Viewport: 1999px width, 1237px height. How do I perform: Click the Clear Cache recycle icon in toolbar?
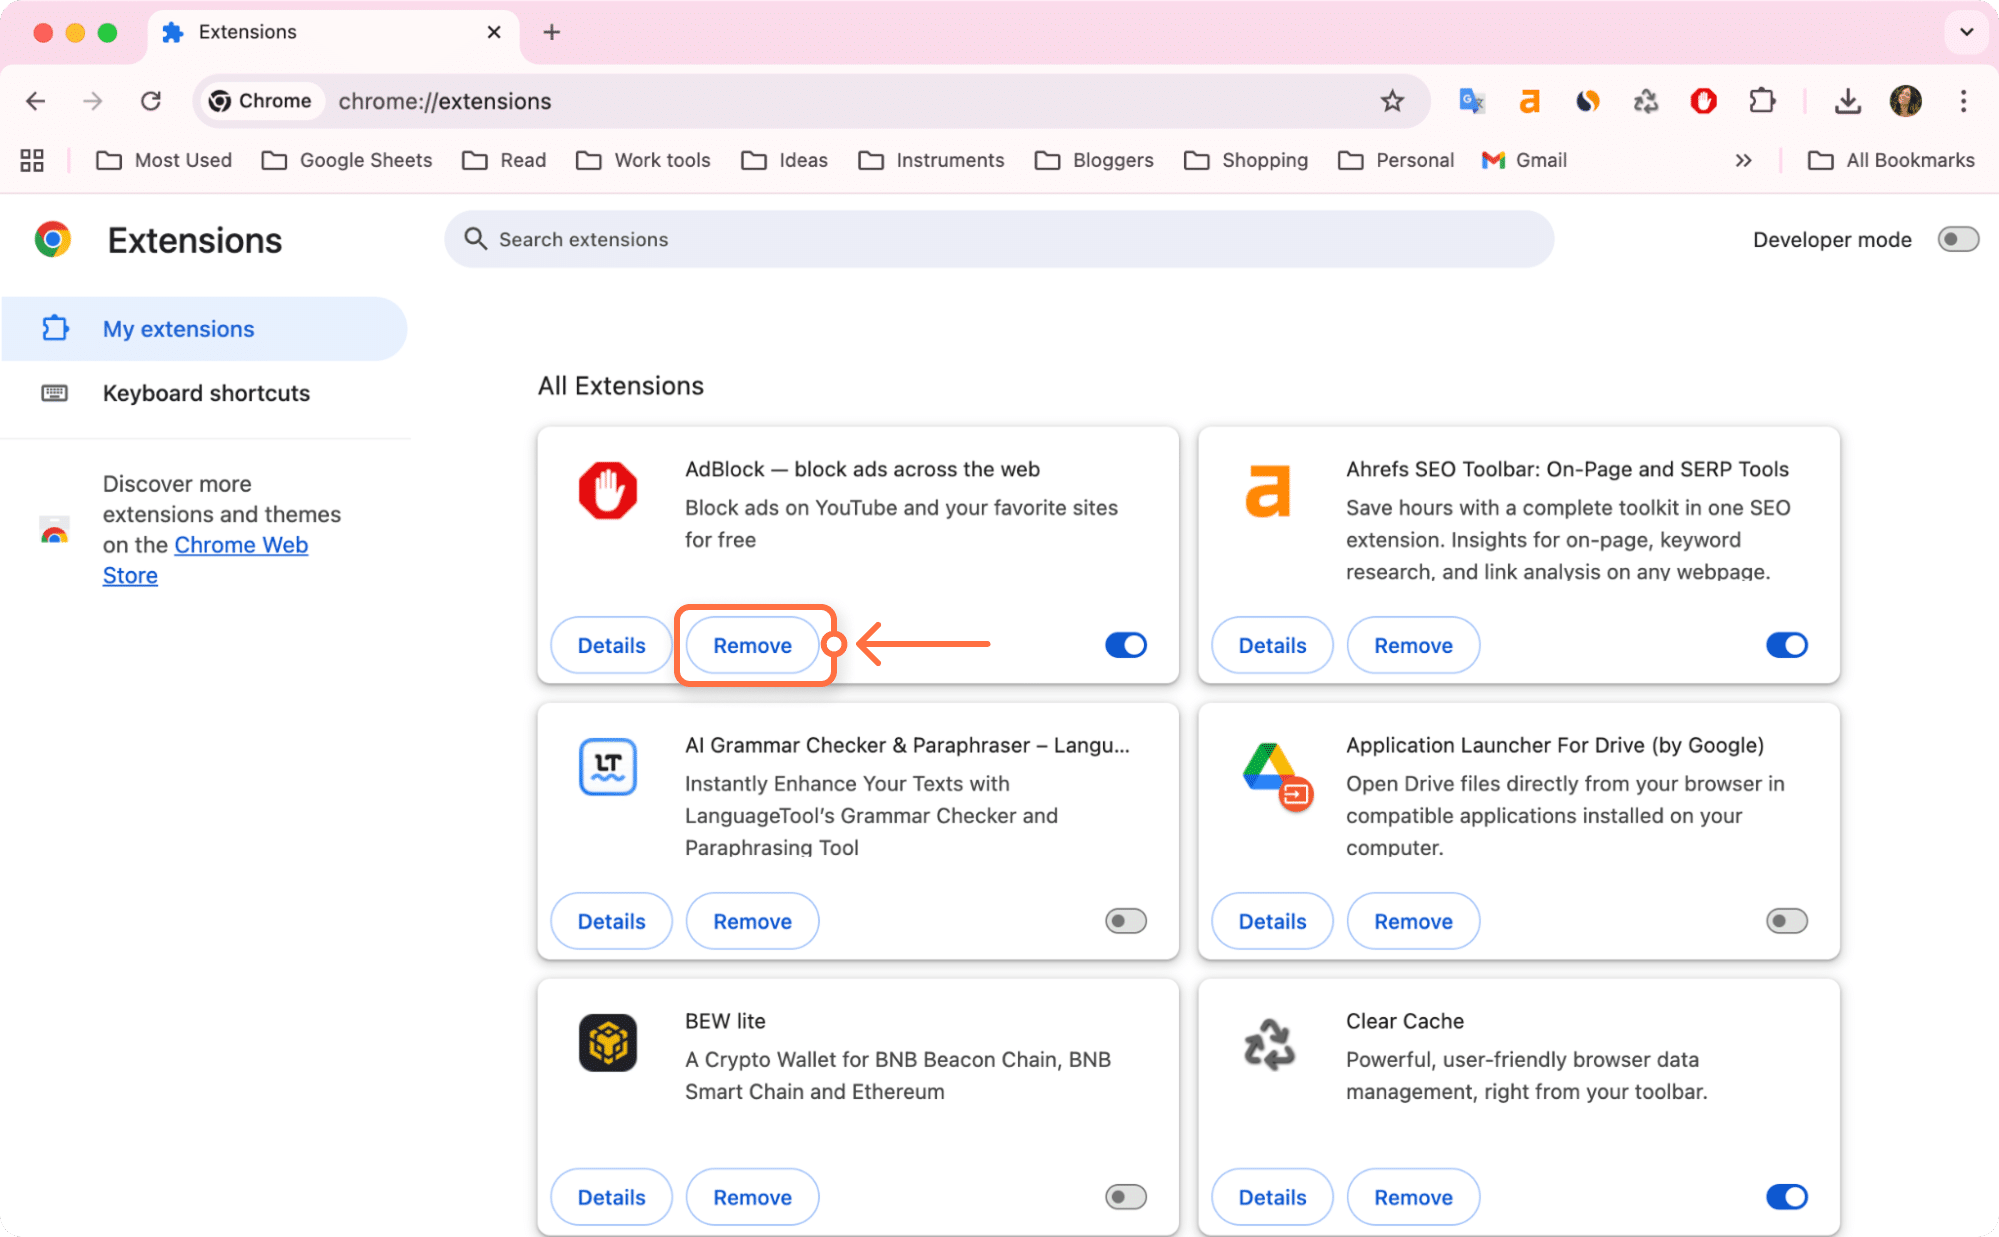tap(1645, 100)
